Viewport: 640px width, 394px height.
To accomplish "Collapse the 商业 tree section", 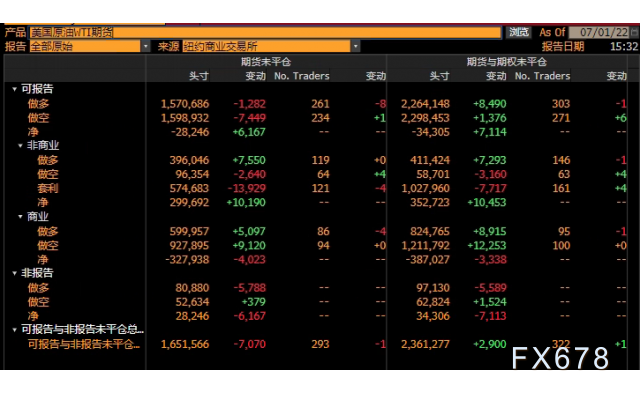I will [x=20, y=217].
